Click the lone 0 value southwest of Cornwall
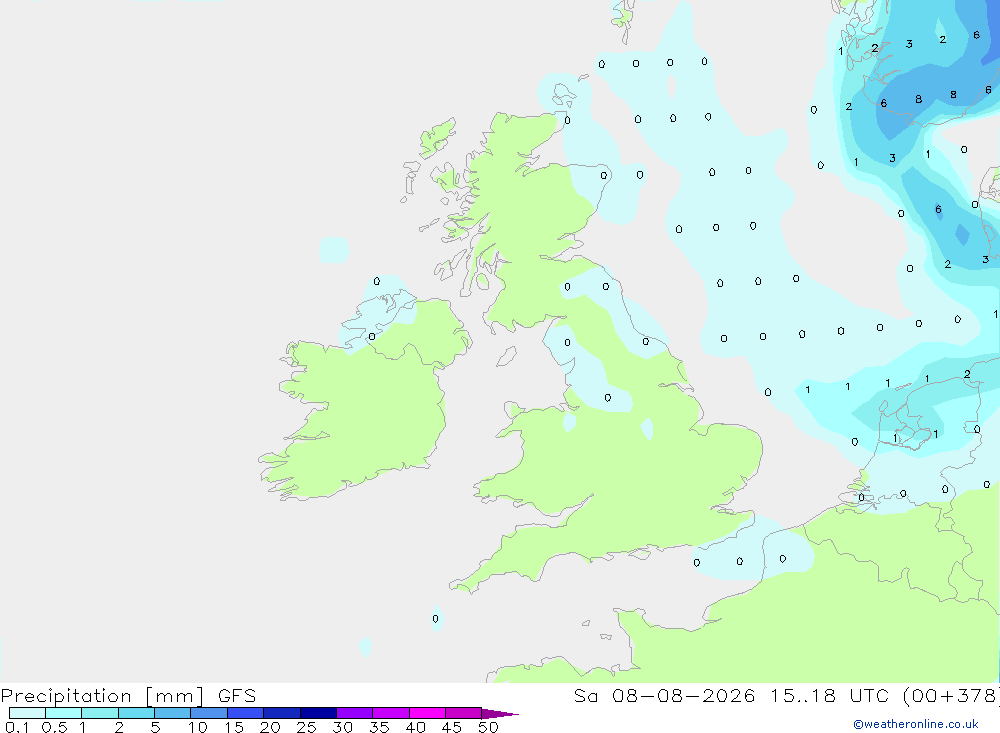1000x733 pixels. pyautogui.click(x=436, y=619)
